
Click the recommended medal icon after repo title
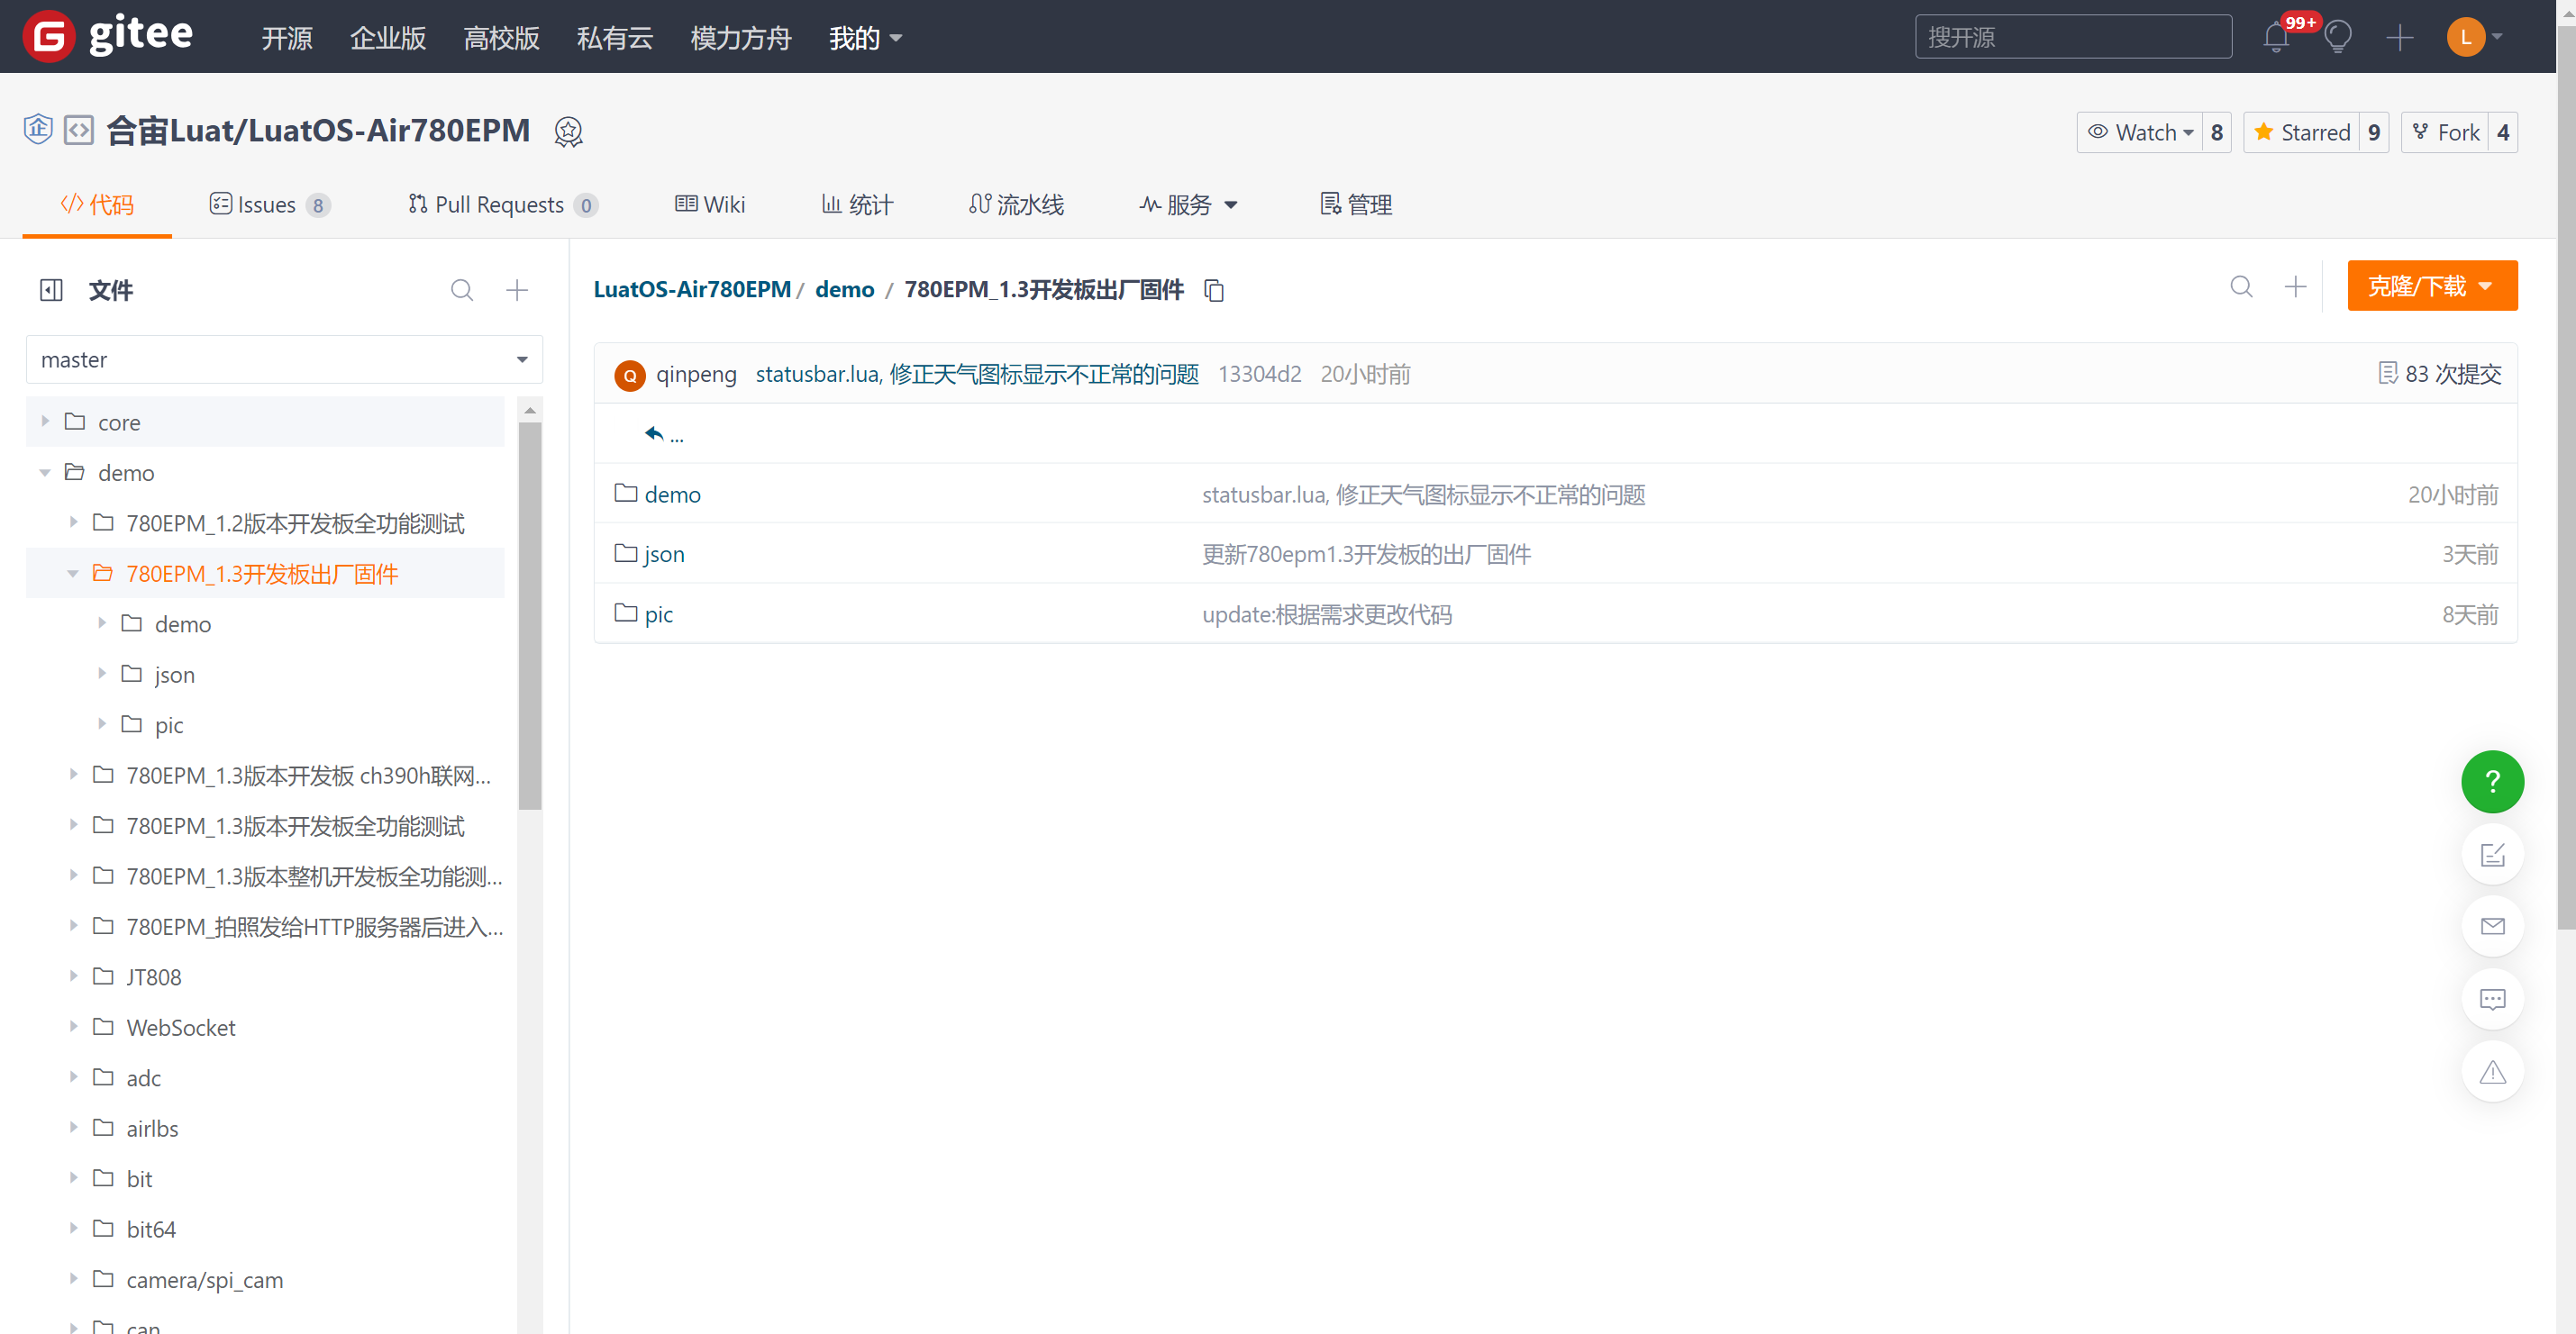click(x=568, y=132)
